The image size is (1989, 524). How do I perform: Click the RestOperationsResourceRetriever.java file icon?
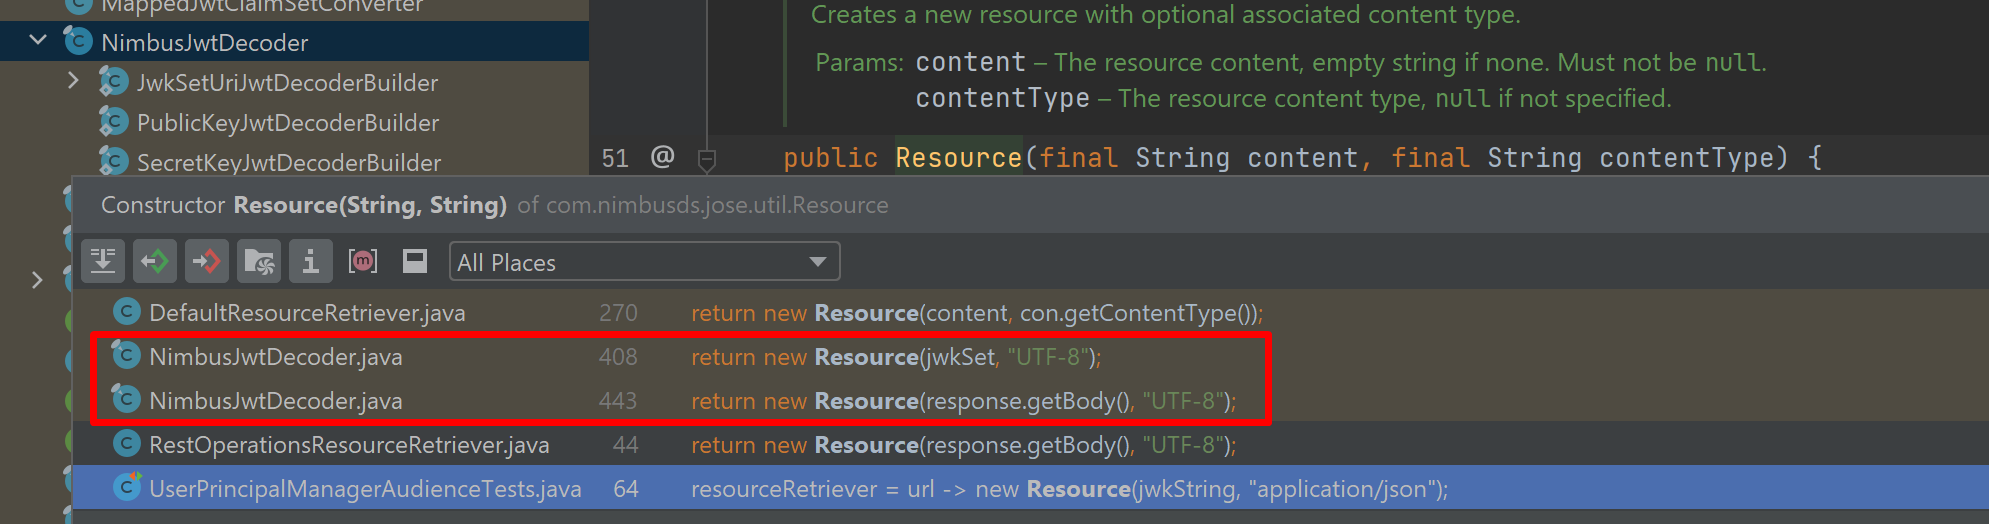(126, 444)
